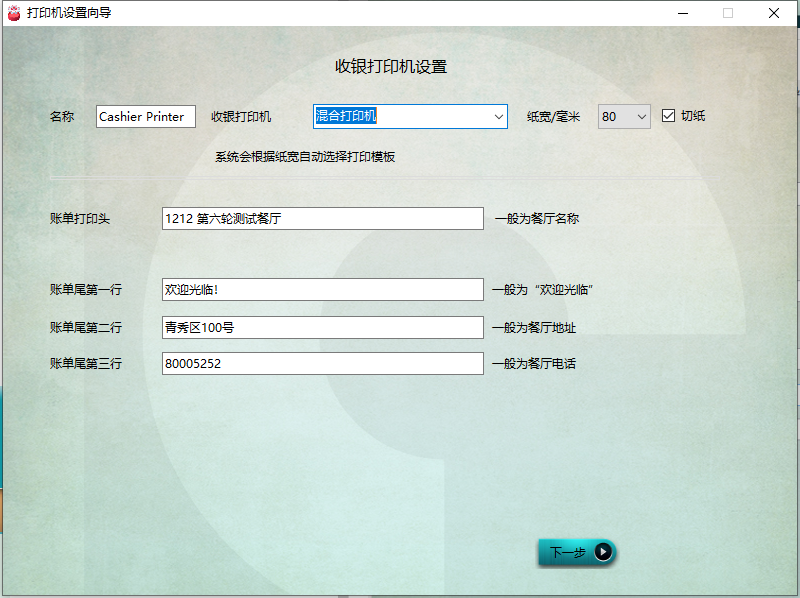Viewport: 800px width, 598px height.
Task: Focus the 账单打印头 input field
Action: [x=322, y=218]
